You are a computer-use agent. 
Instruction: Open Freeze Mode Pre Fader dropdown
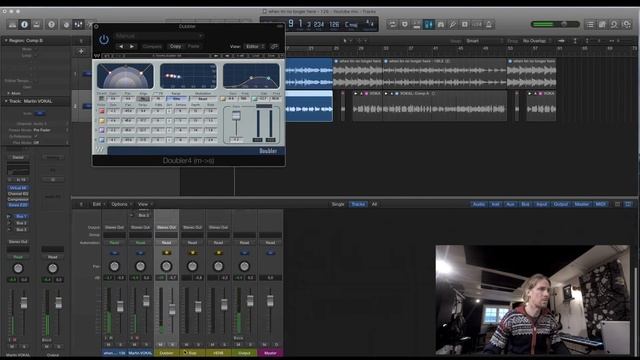click(50, 130)
